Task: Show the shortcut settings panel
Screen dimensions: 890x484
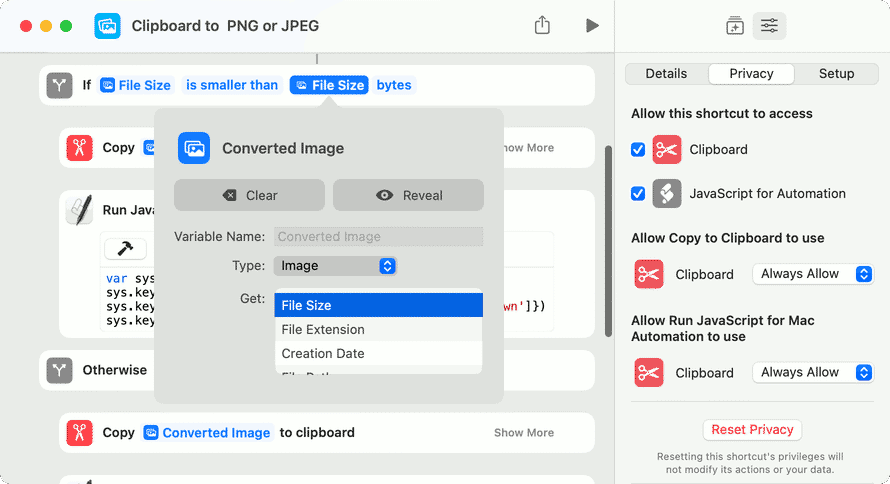Action: [x=769, y=26]
